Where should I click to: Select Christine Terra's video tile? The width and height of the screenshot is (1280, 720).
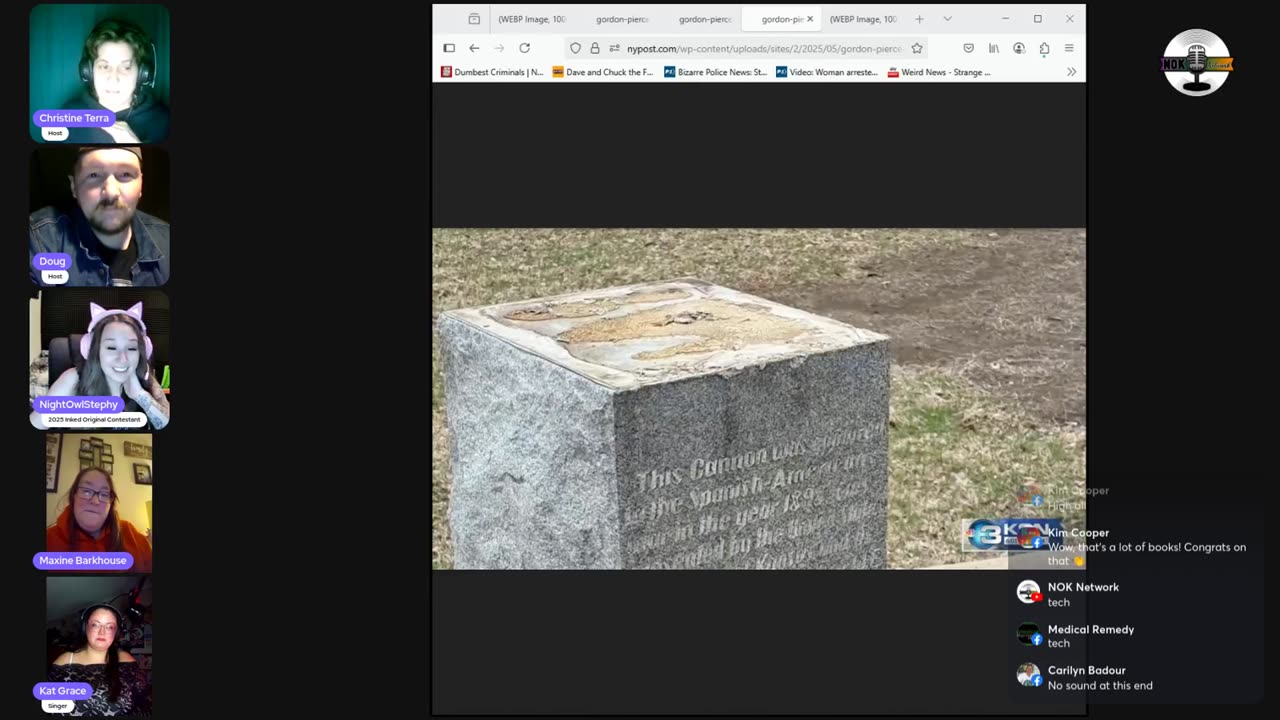click(x=99, y=73)
